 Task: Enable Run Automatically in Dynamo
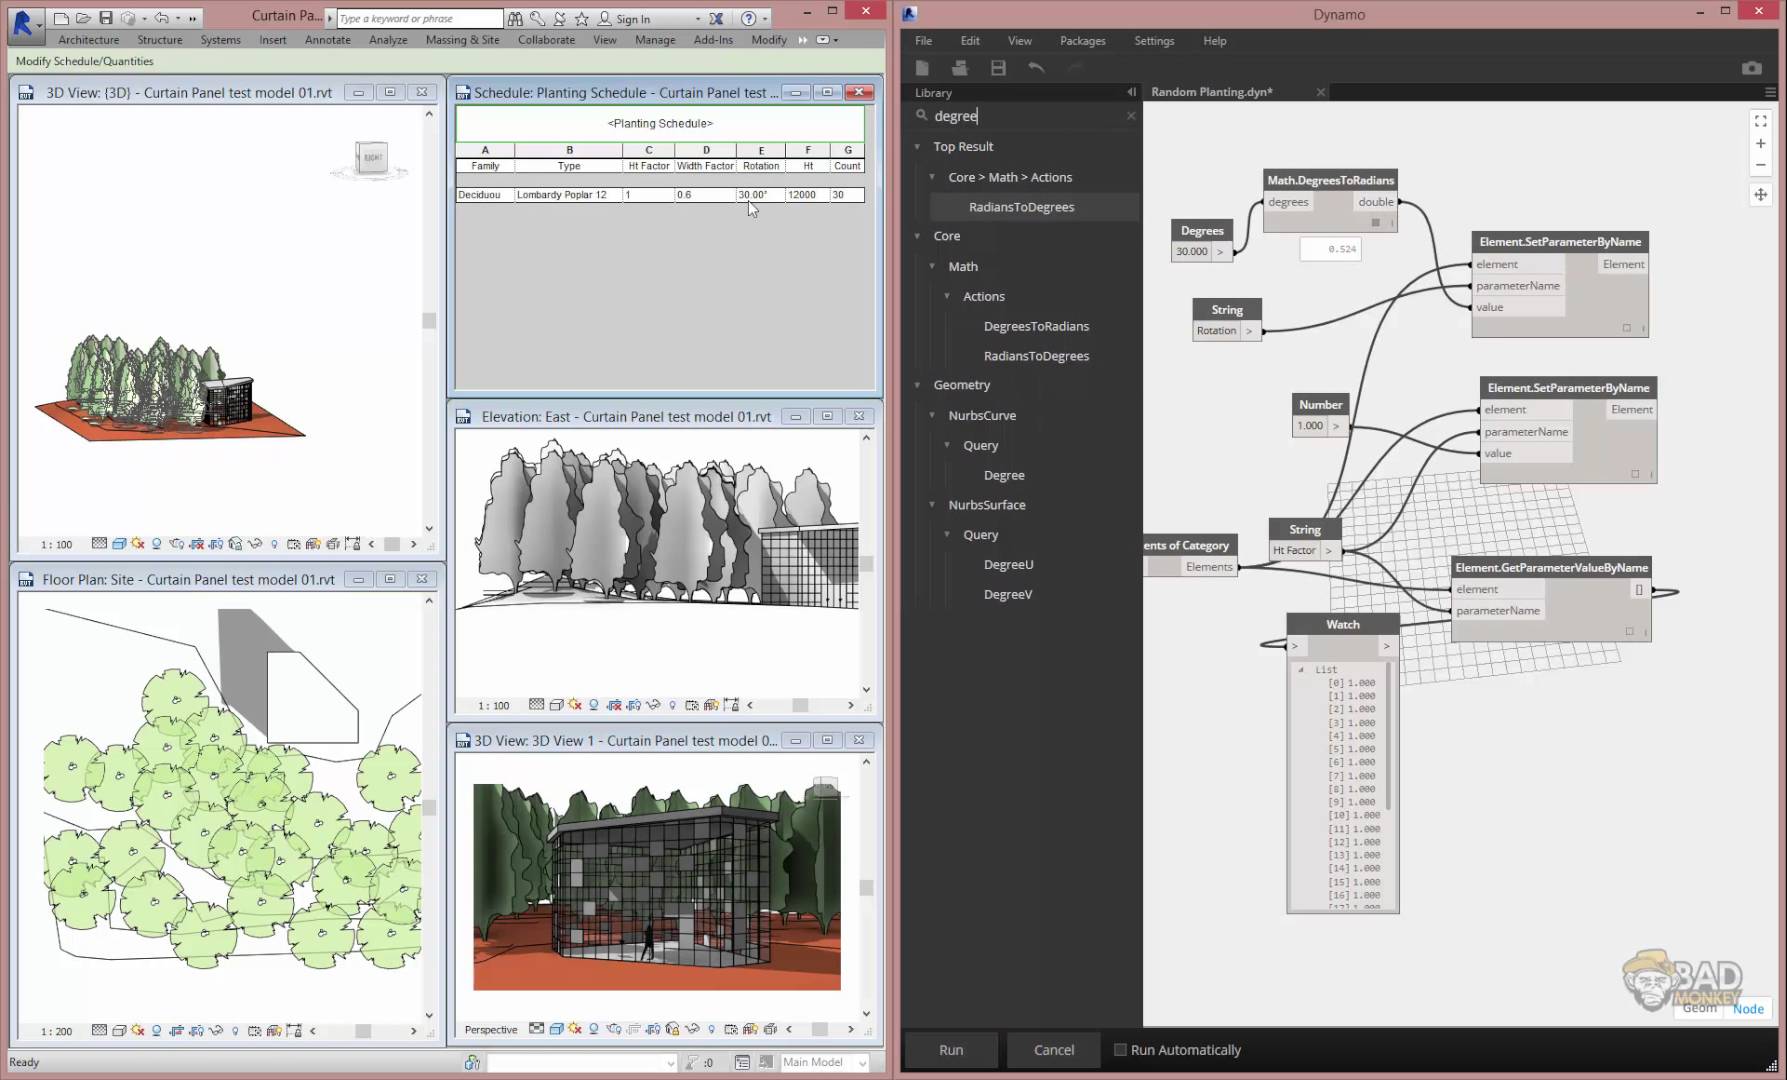(x=1120, y=1050)
